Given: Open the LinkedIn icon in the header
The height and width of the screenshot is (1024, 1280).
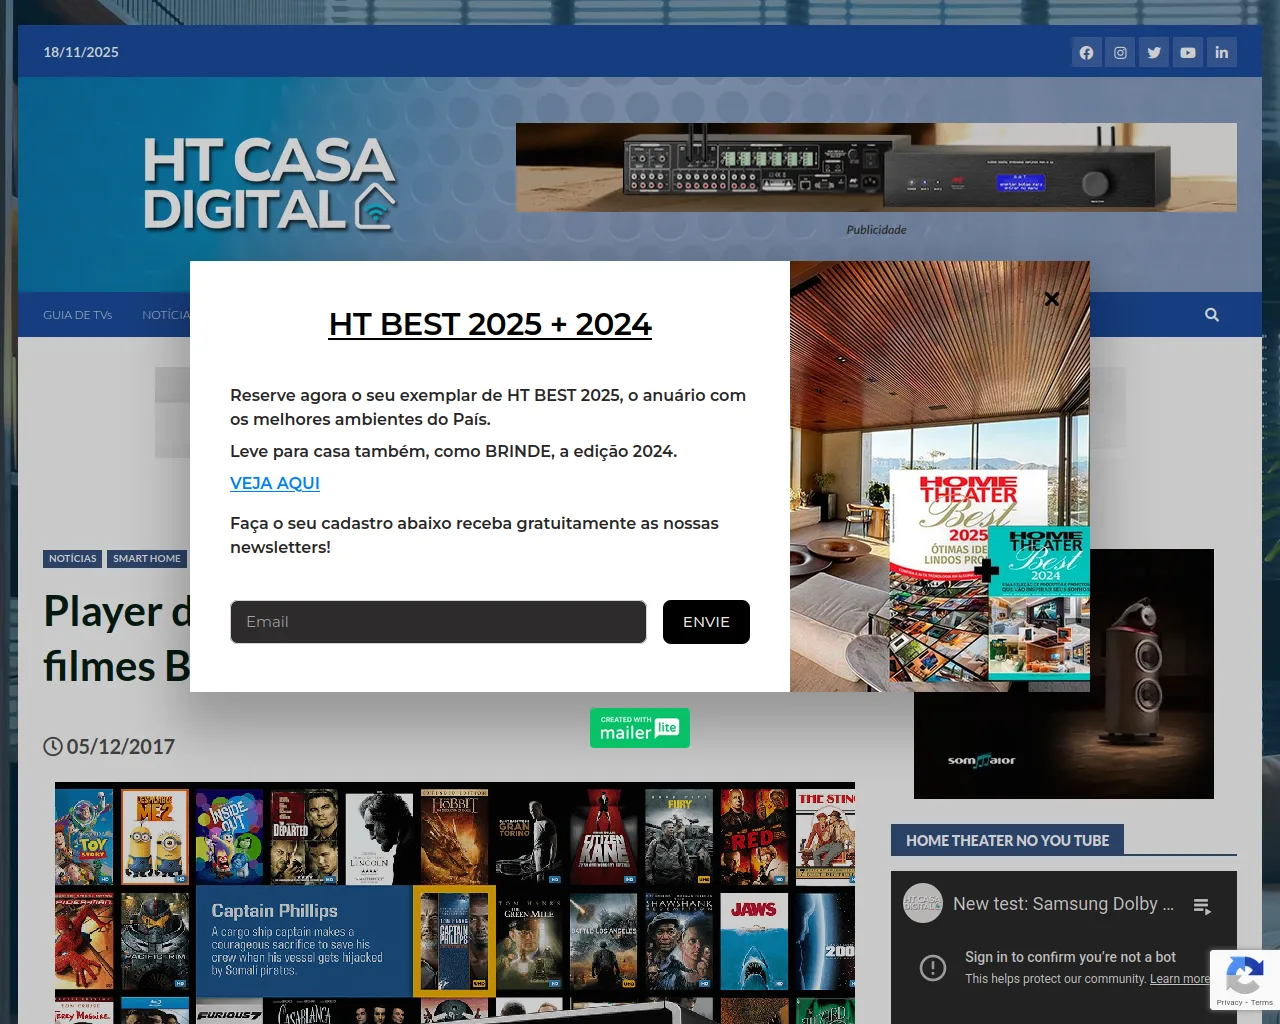Looking at the screenshot, I should click(x=1222, y=52).
